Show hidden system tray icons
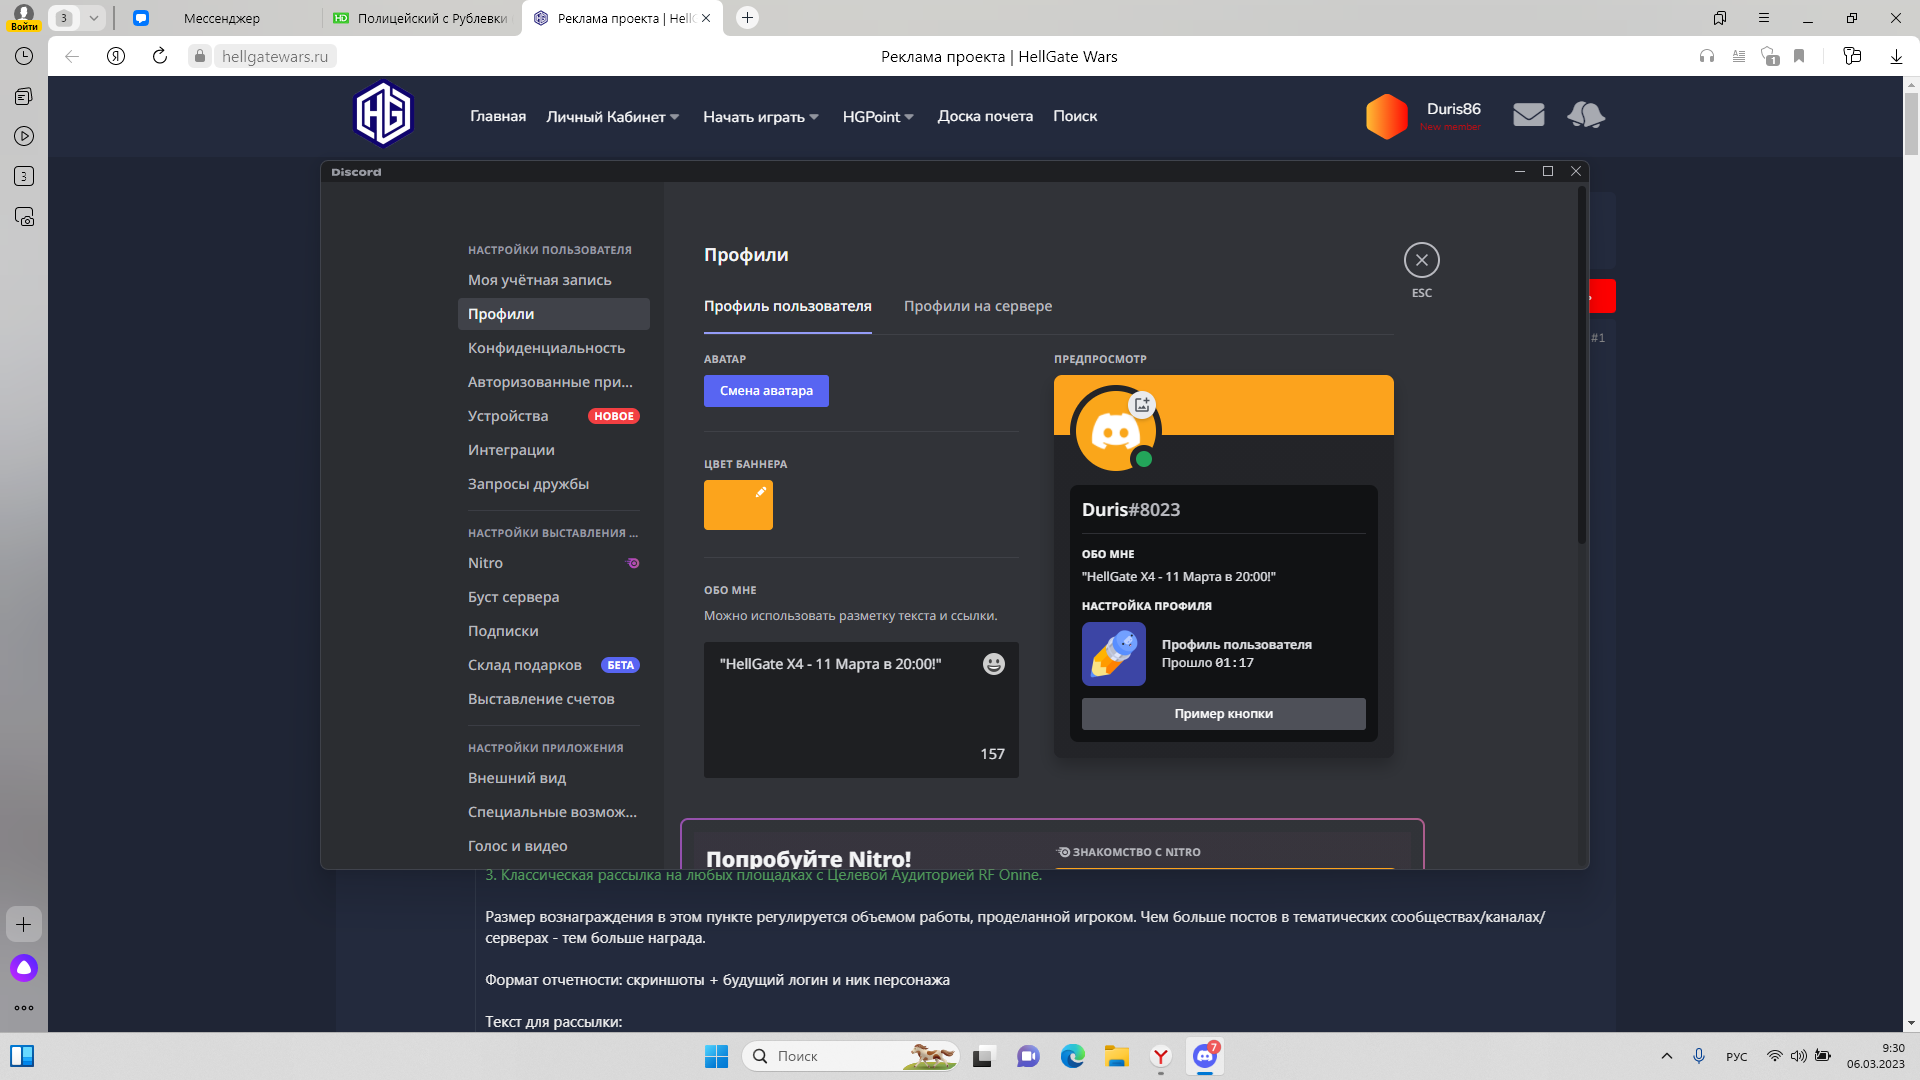Image resolution: width=1920 pixels, height=1080 pixels. 1667,1056
